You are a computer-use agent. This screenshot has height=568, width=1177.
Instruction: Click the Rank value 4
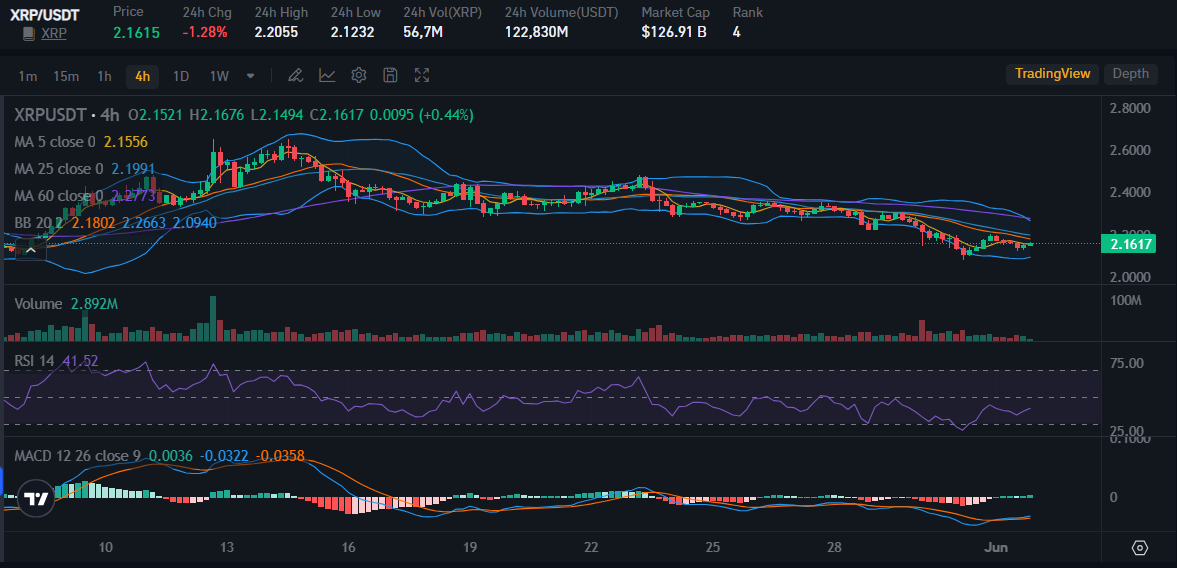pos(736,32)
